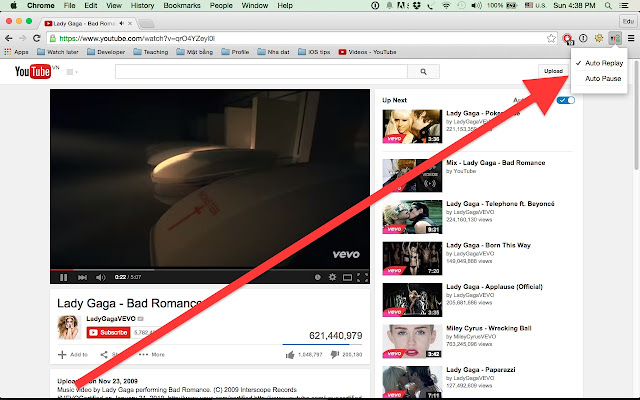Open the Mix - Lady Gaga thumbnail
Image resolution: width=640 pixels, height=400 pixels.
[412, 175]
